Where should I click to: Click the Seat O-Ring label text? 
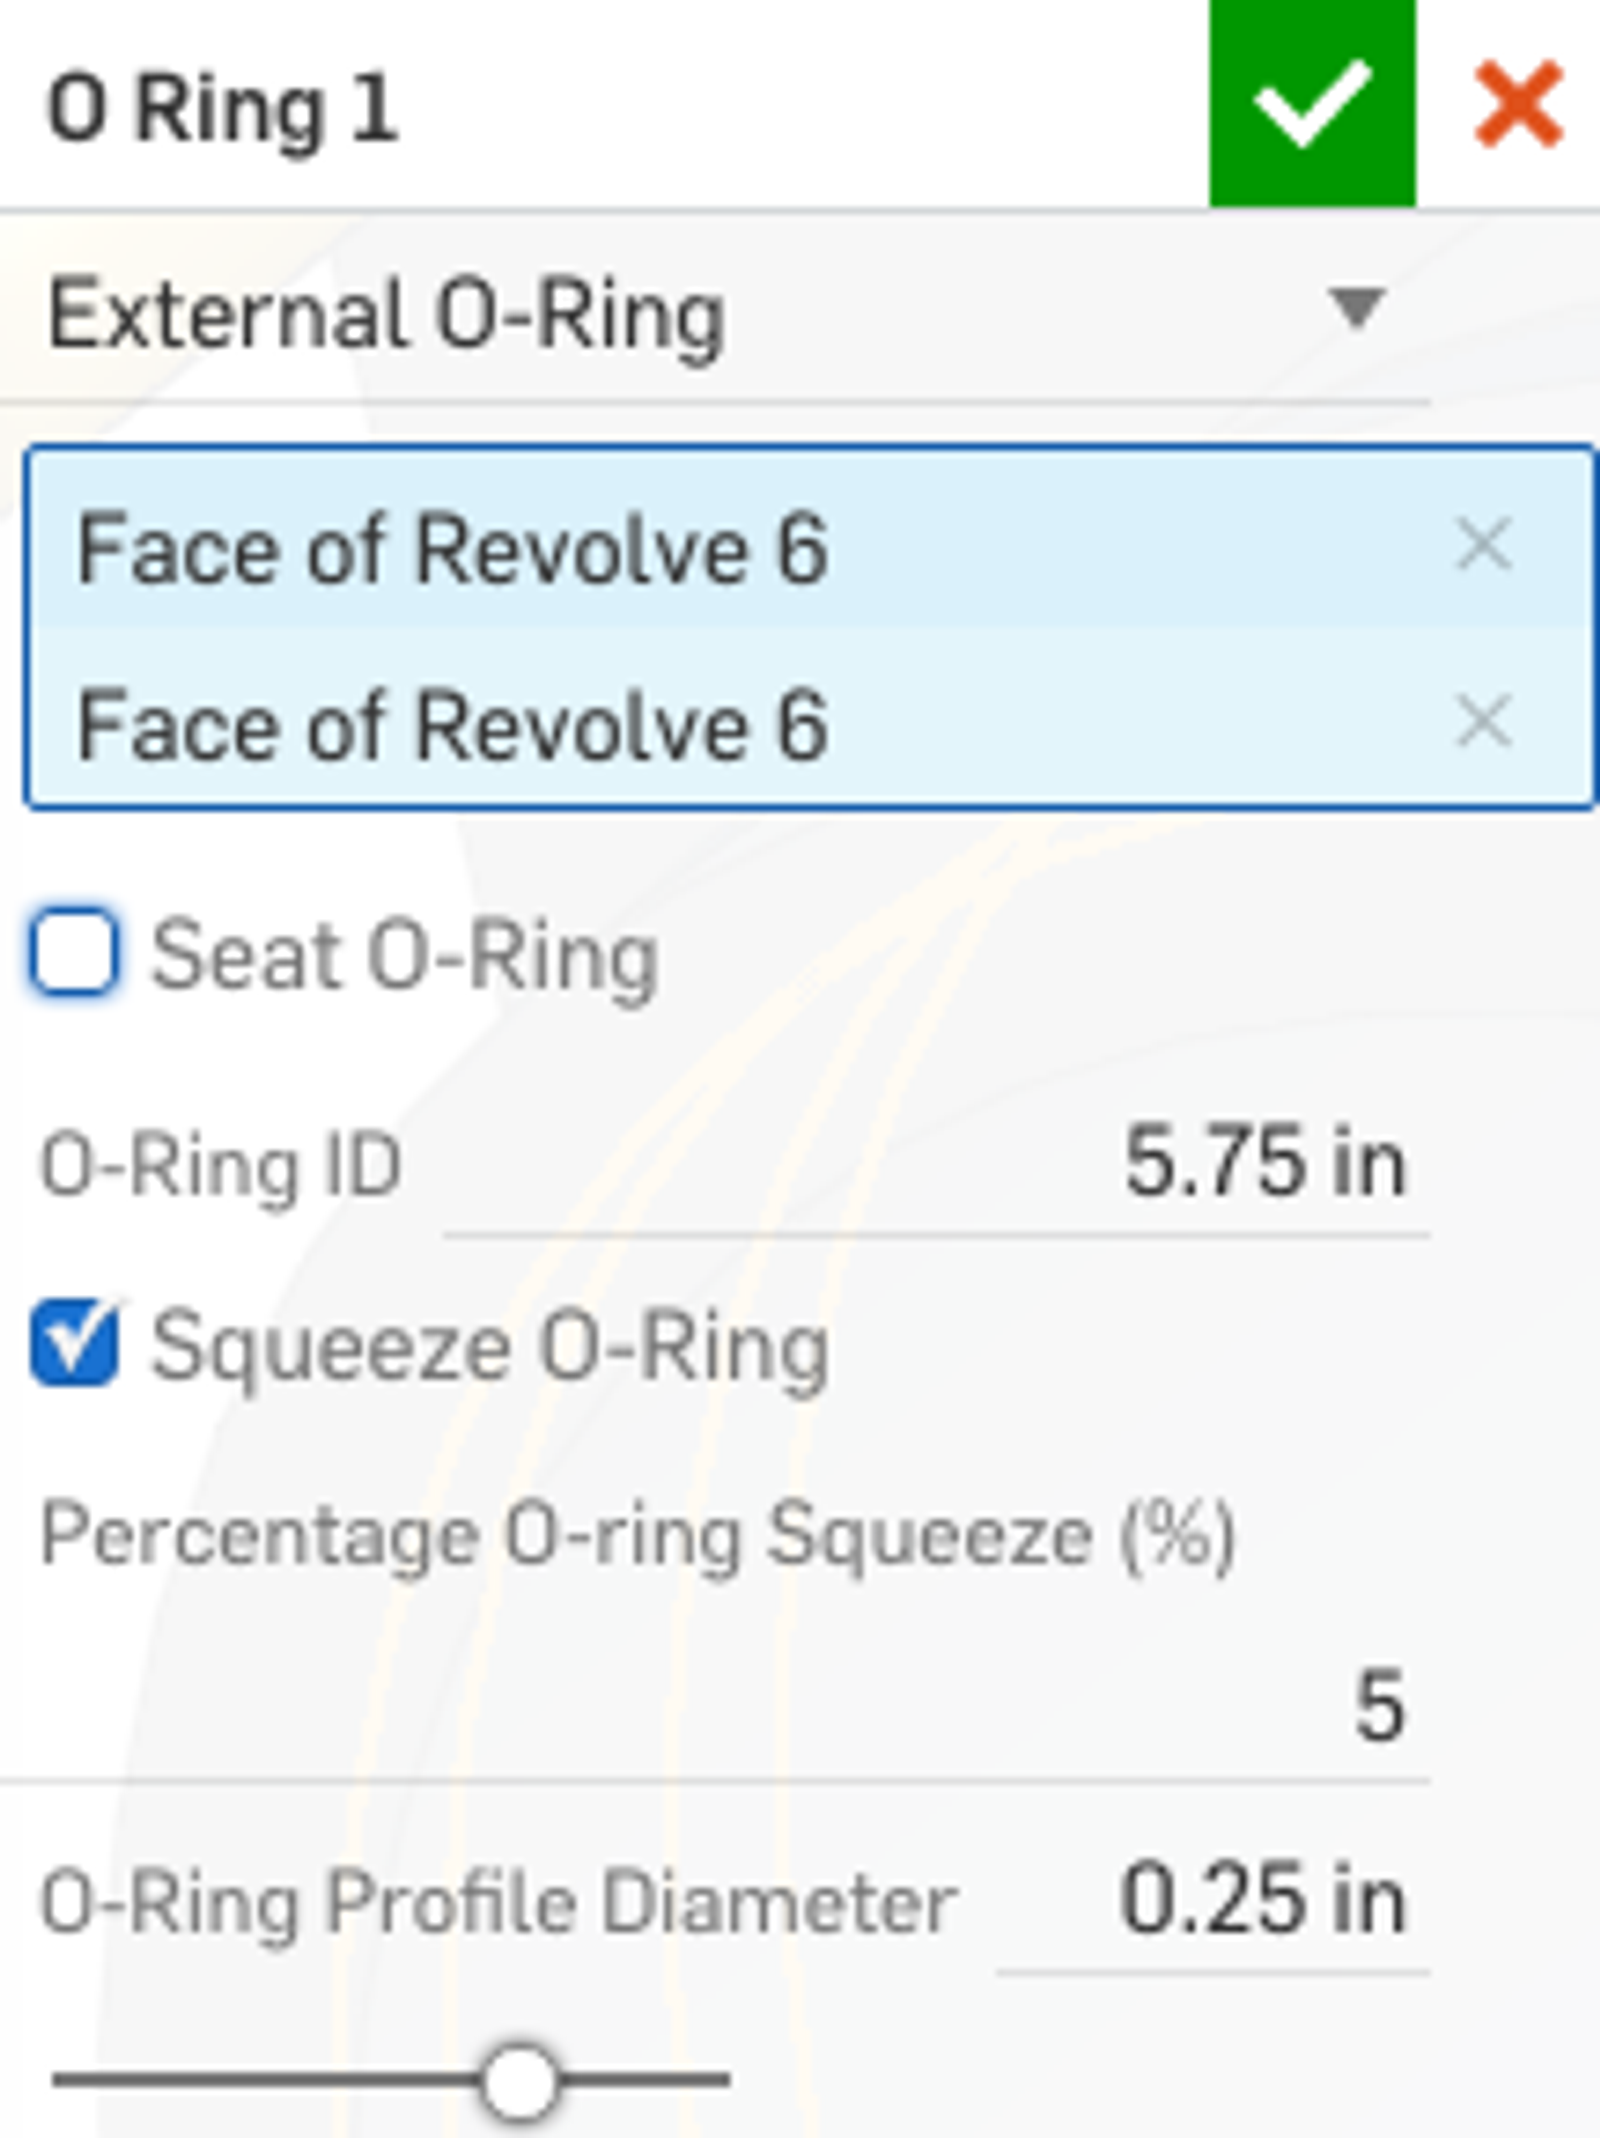click(404, 956)
